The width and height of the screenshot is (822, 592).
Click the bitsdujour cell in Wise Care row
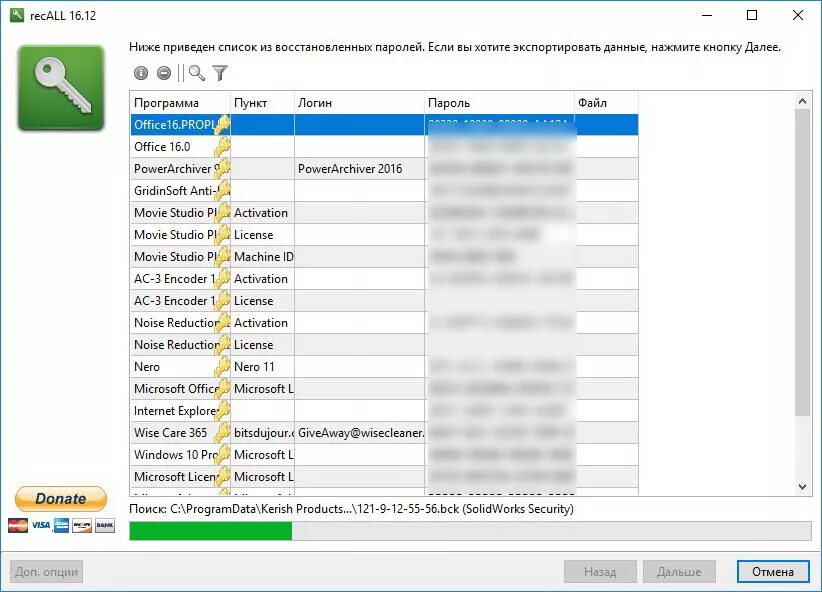coord(262,433)
